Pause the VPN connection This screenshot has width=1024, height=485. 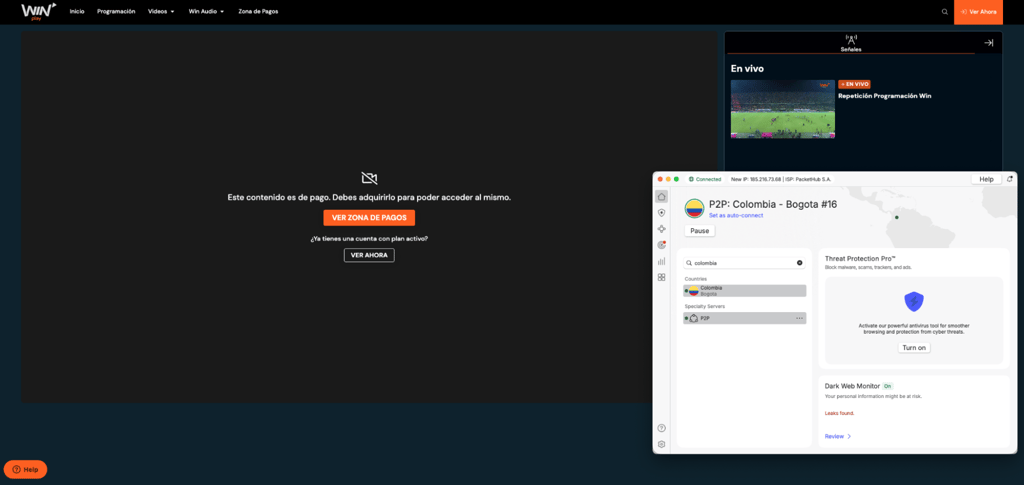tap(699, 231)
